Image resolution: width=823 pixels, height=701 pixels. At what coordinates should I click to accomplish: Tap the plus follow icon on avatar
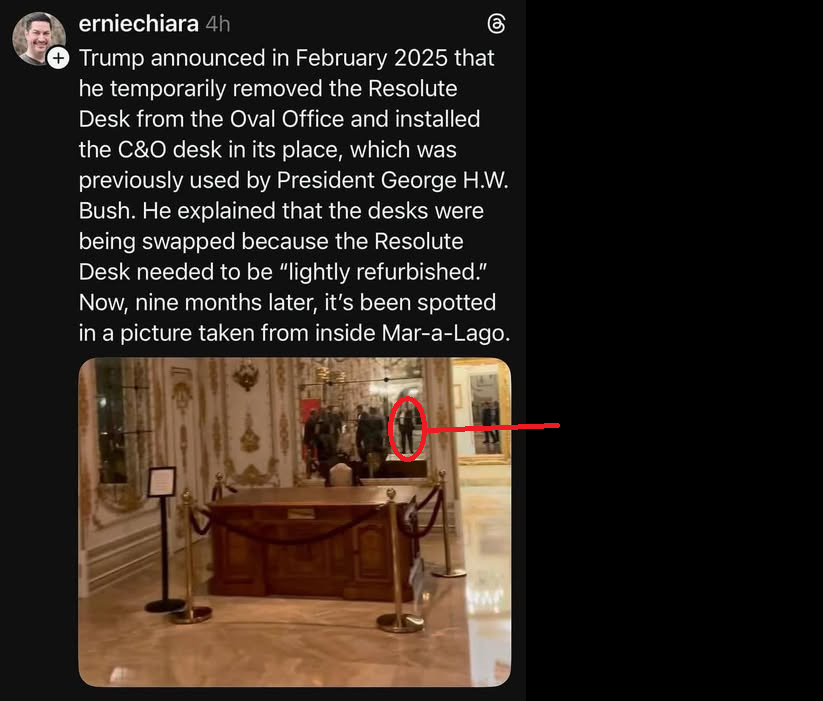58,58
